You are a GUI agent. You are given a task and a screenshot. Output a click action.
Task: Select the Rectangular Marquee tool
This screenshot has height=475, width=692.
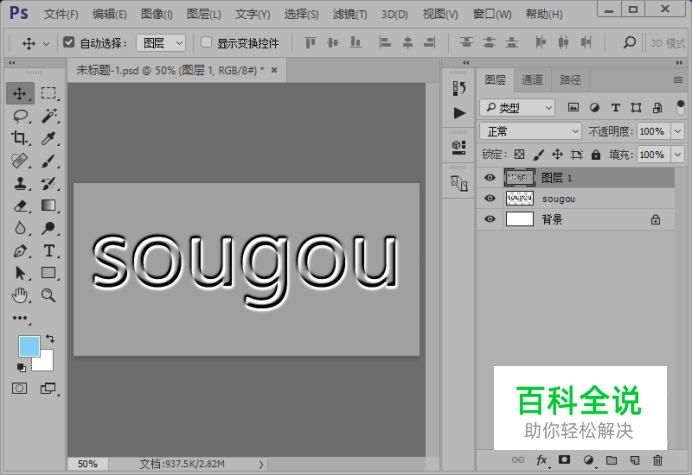pos(49,94)
